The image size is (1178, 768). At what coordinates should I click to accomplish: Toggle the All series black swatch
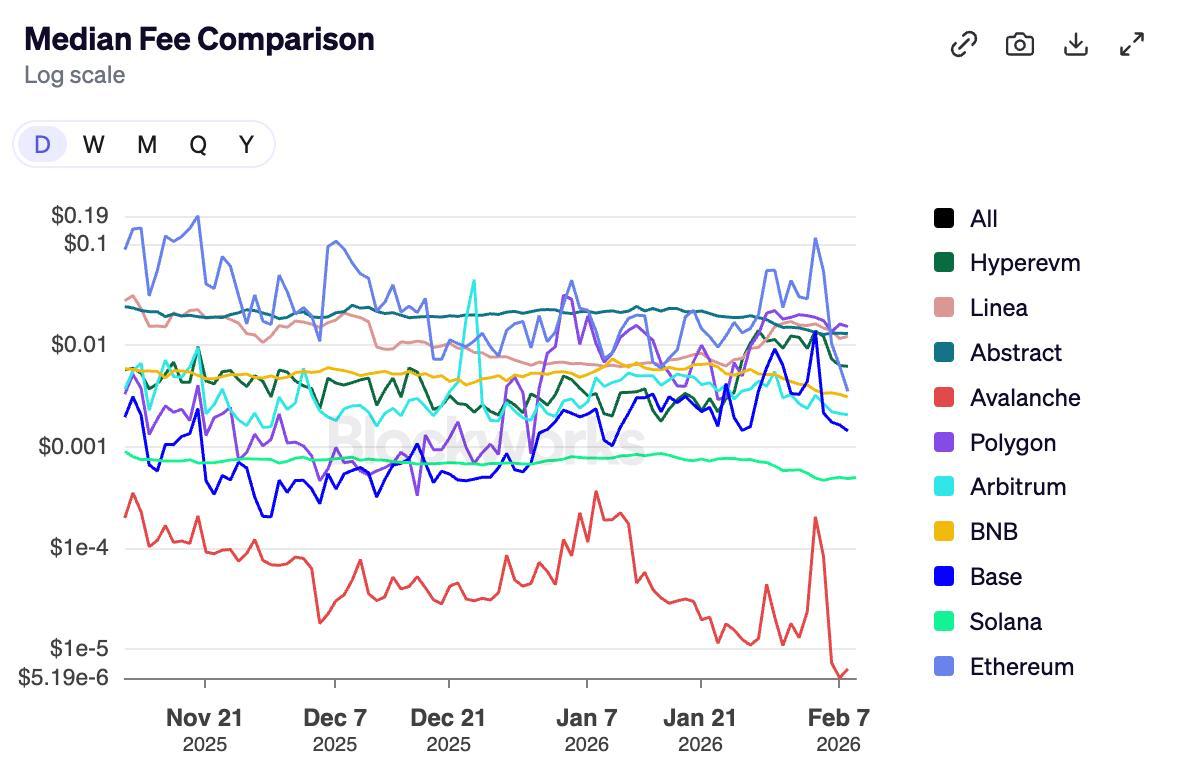944,218
